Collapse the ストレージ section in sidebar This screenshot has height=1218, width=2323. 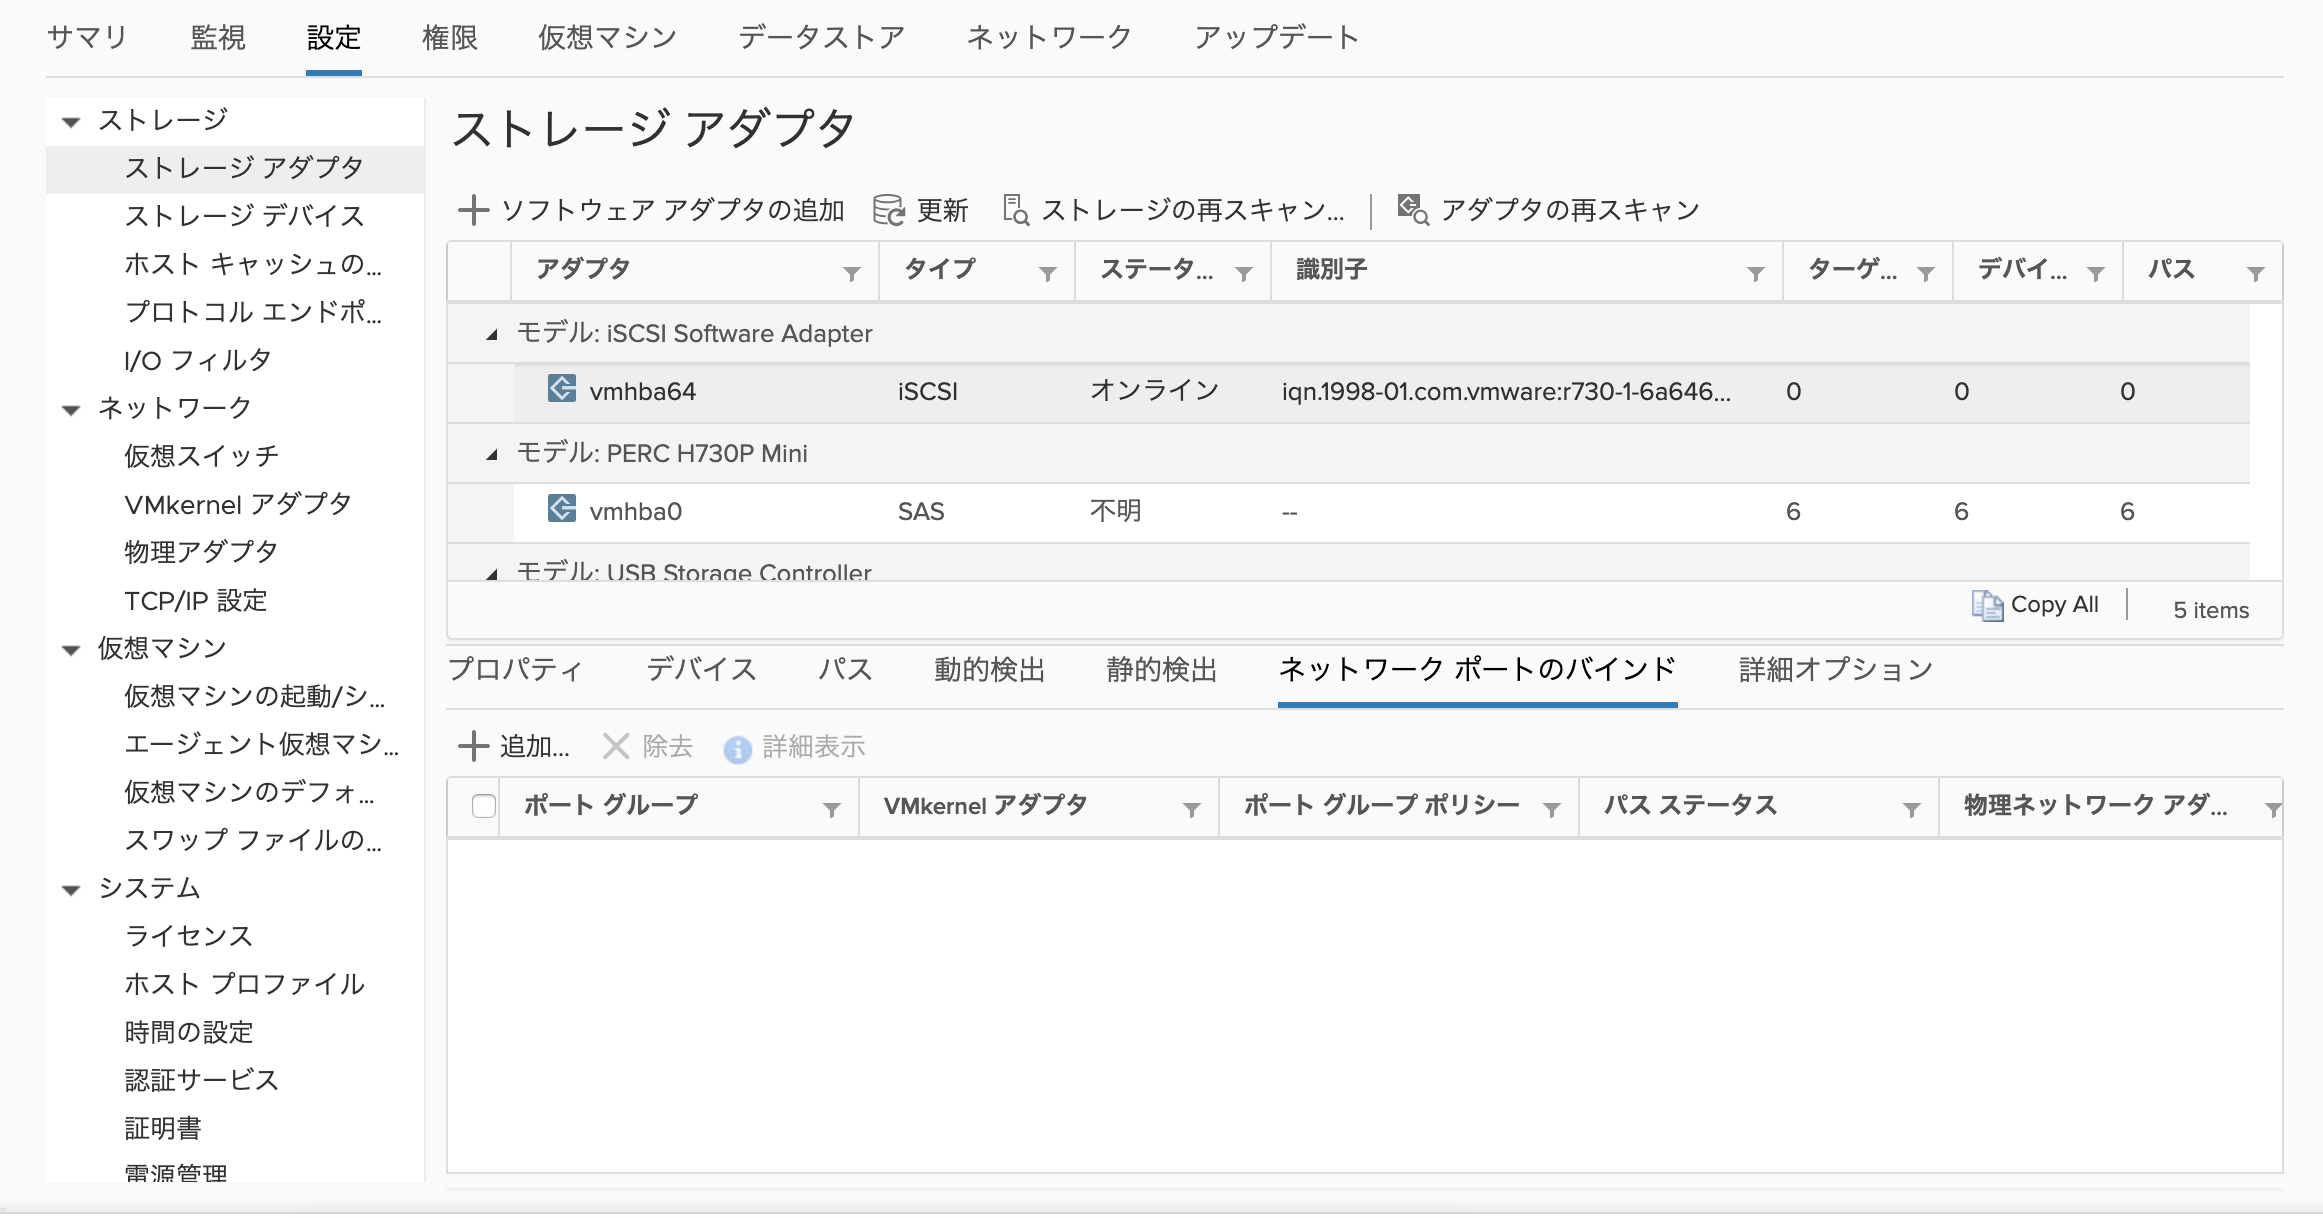coord(71,122)
